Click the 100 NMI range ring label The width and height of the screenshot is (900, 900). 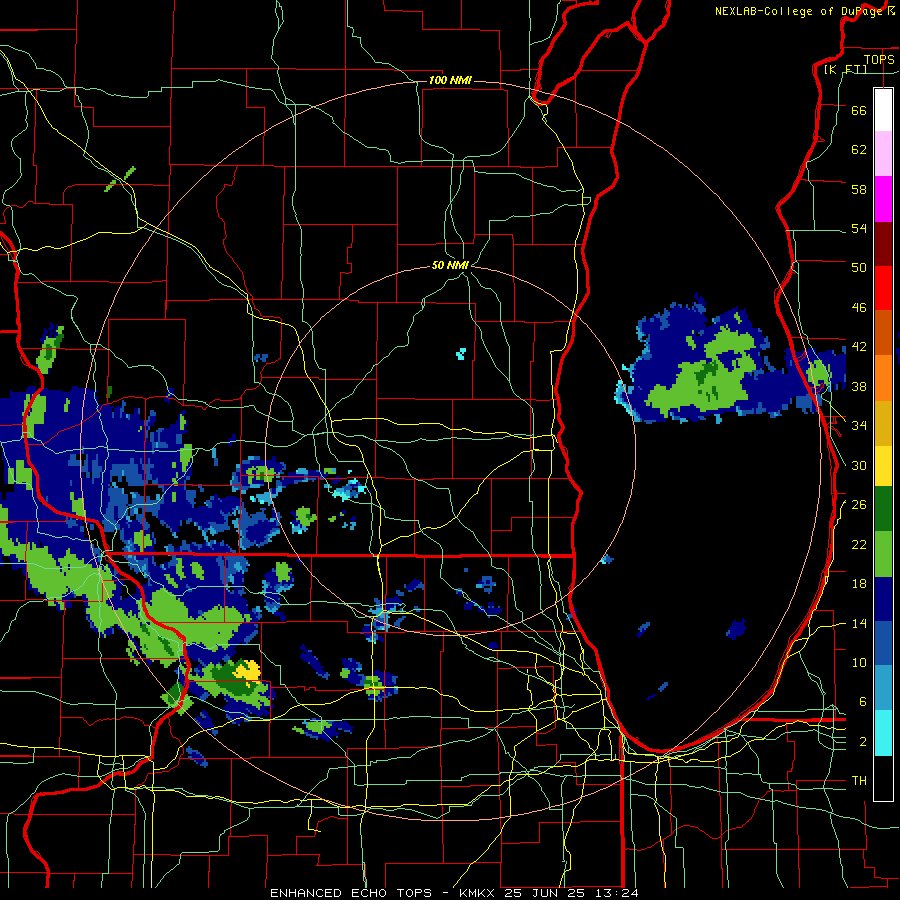tap(450, 80)
